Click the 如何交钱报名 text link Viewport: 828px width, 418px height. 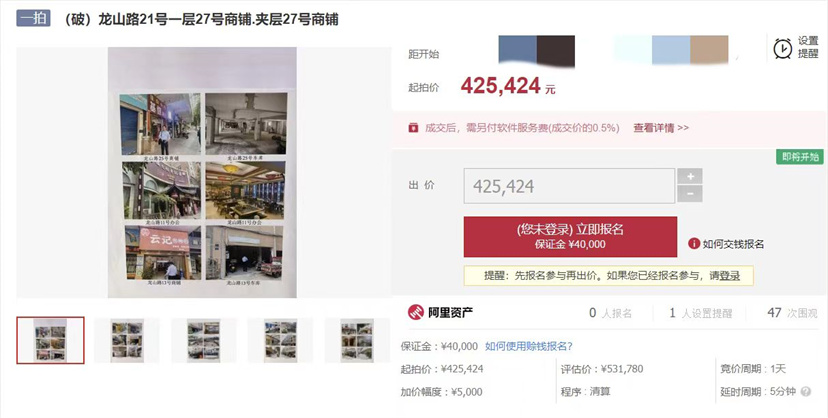(733, 244)
